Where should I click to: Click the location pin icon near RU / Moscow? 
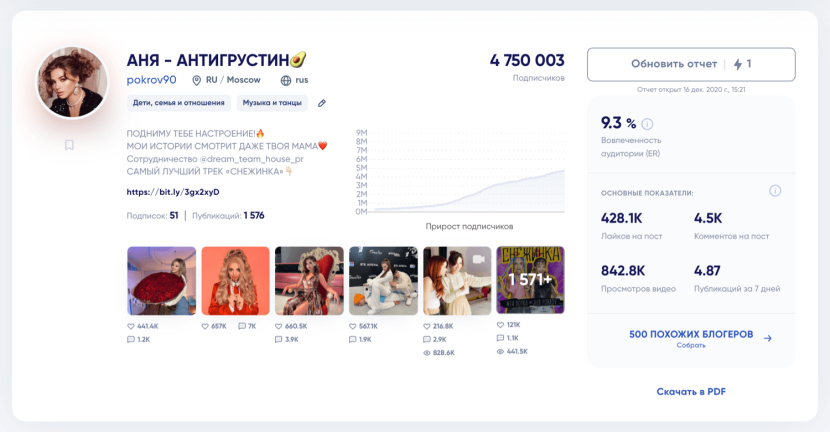pos(197,80)
